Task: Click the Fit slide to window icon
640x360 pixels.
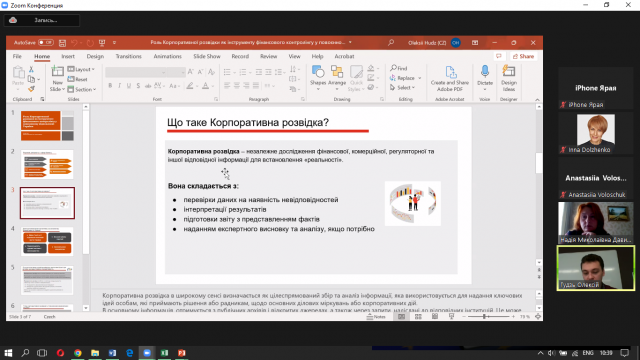Action: (538, 317)
